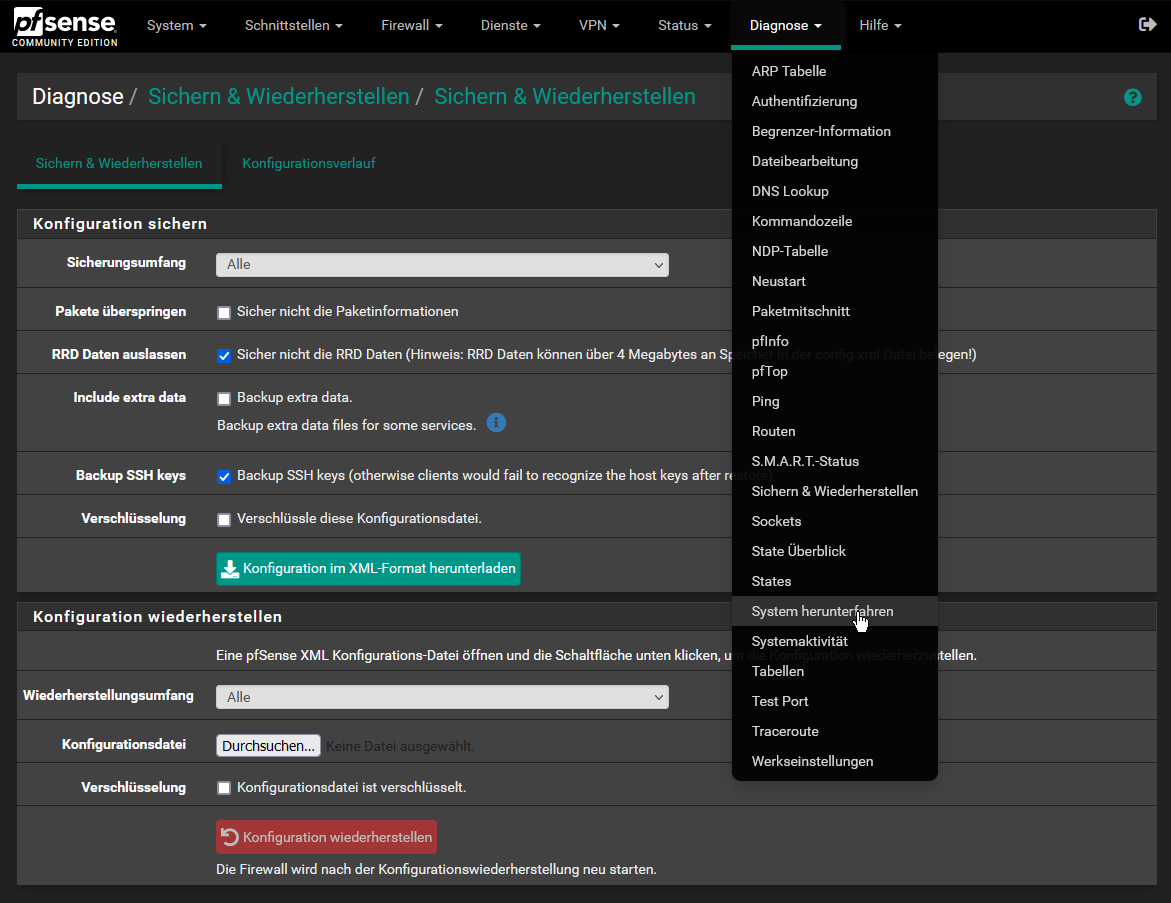Open 'Paketmitschnitt' menu entry
The height and width of the screenshot is (903, 1171).
pyautogui.click(x=834, y=311)
